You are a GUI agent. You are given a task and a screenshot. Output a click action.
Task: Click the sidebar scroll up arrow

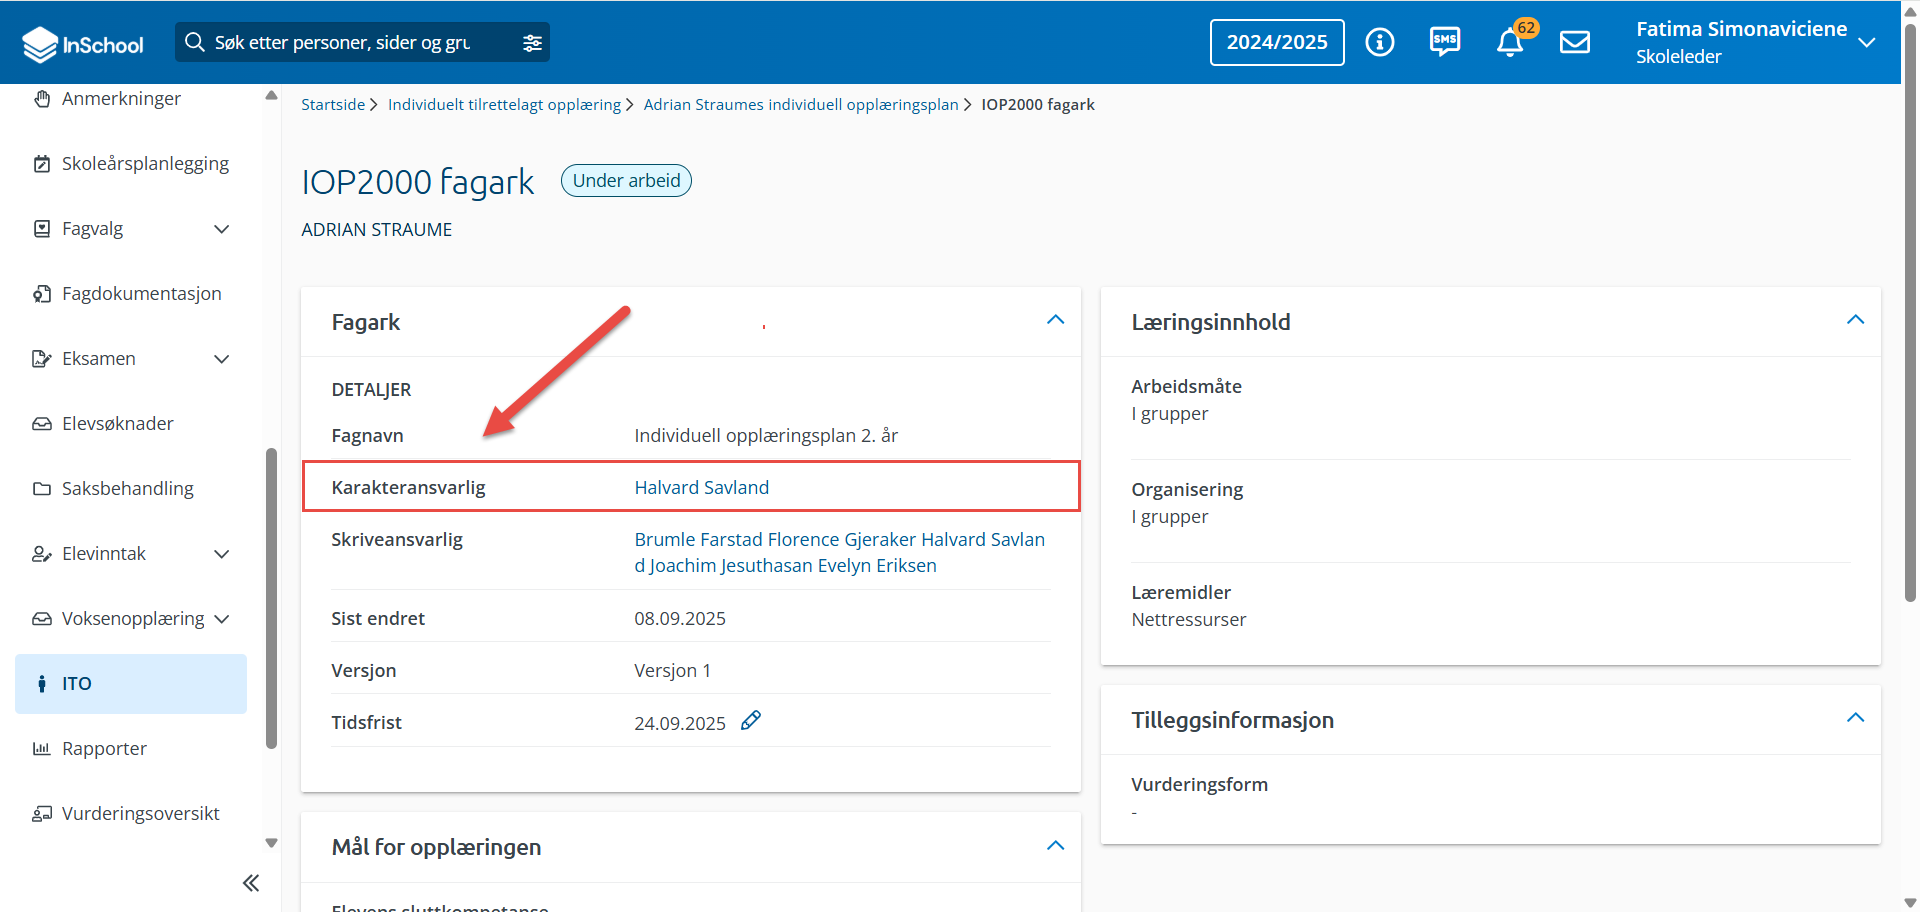coord(271,96)
